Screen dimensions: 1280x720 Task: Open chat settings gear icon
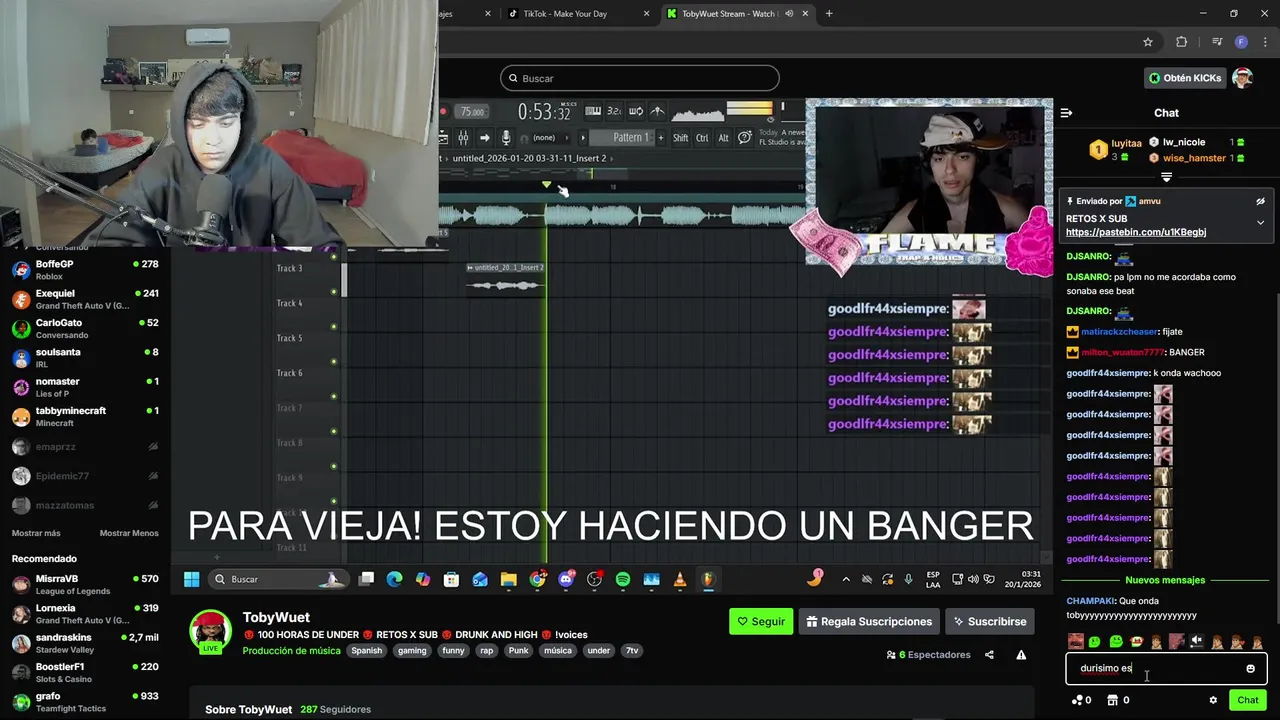[1213, 700]
